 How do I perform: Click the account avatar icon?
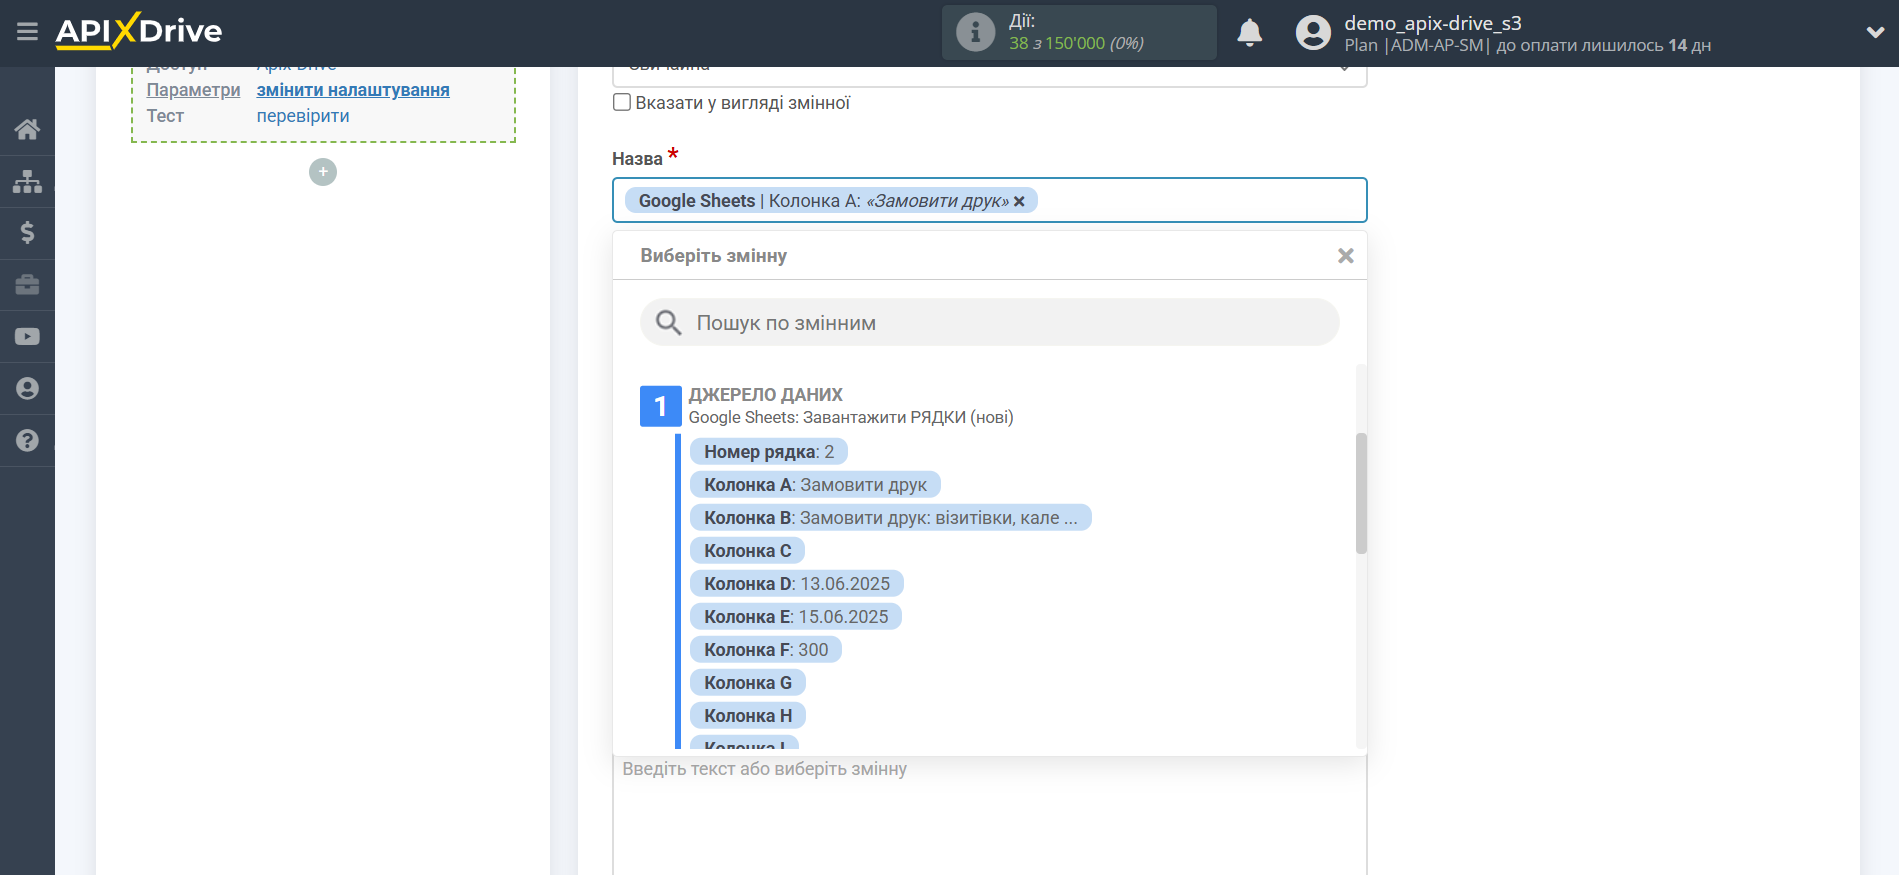tap(1313, 33)
